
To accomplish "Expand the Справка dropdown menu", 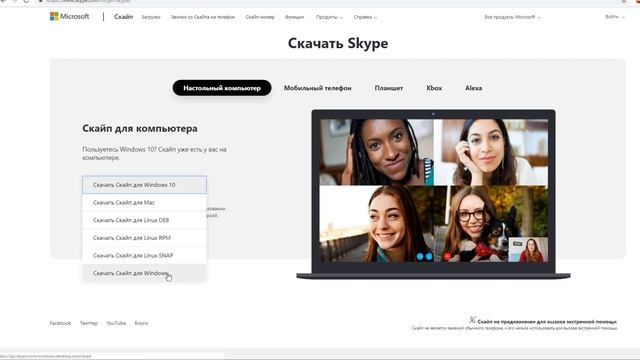I will (365, 17).
